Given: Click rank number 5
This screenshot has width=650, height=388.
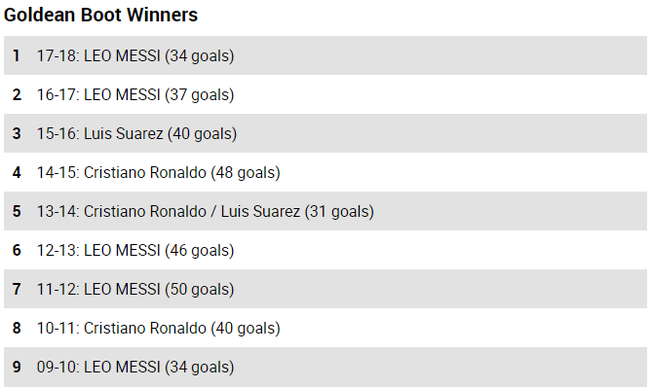Looking at the screenshot, I should 17,211.
